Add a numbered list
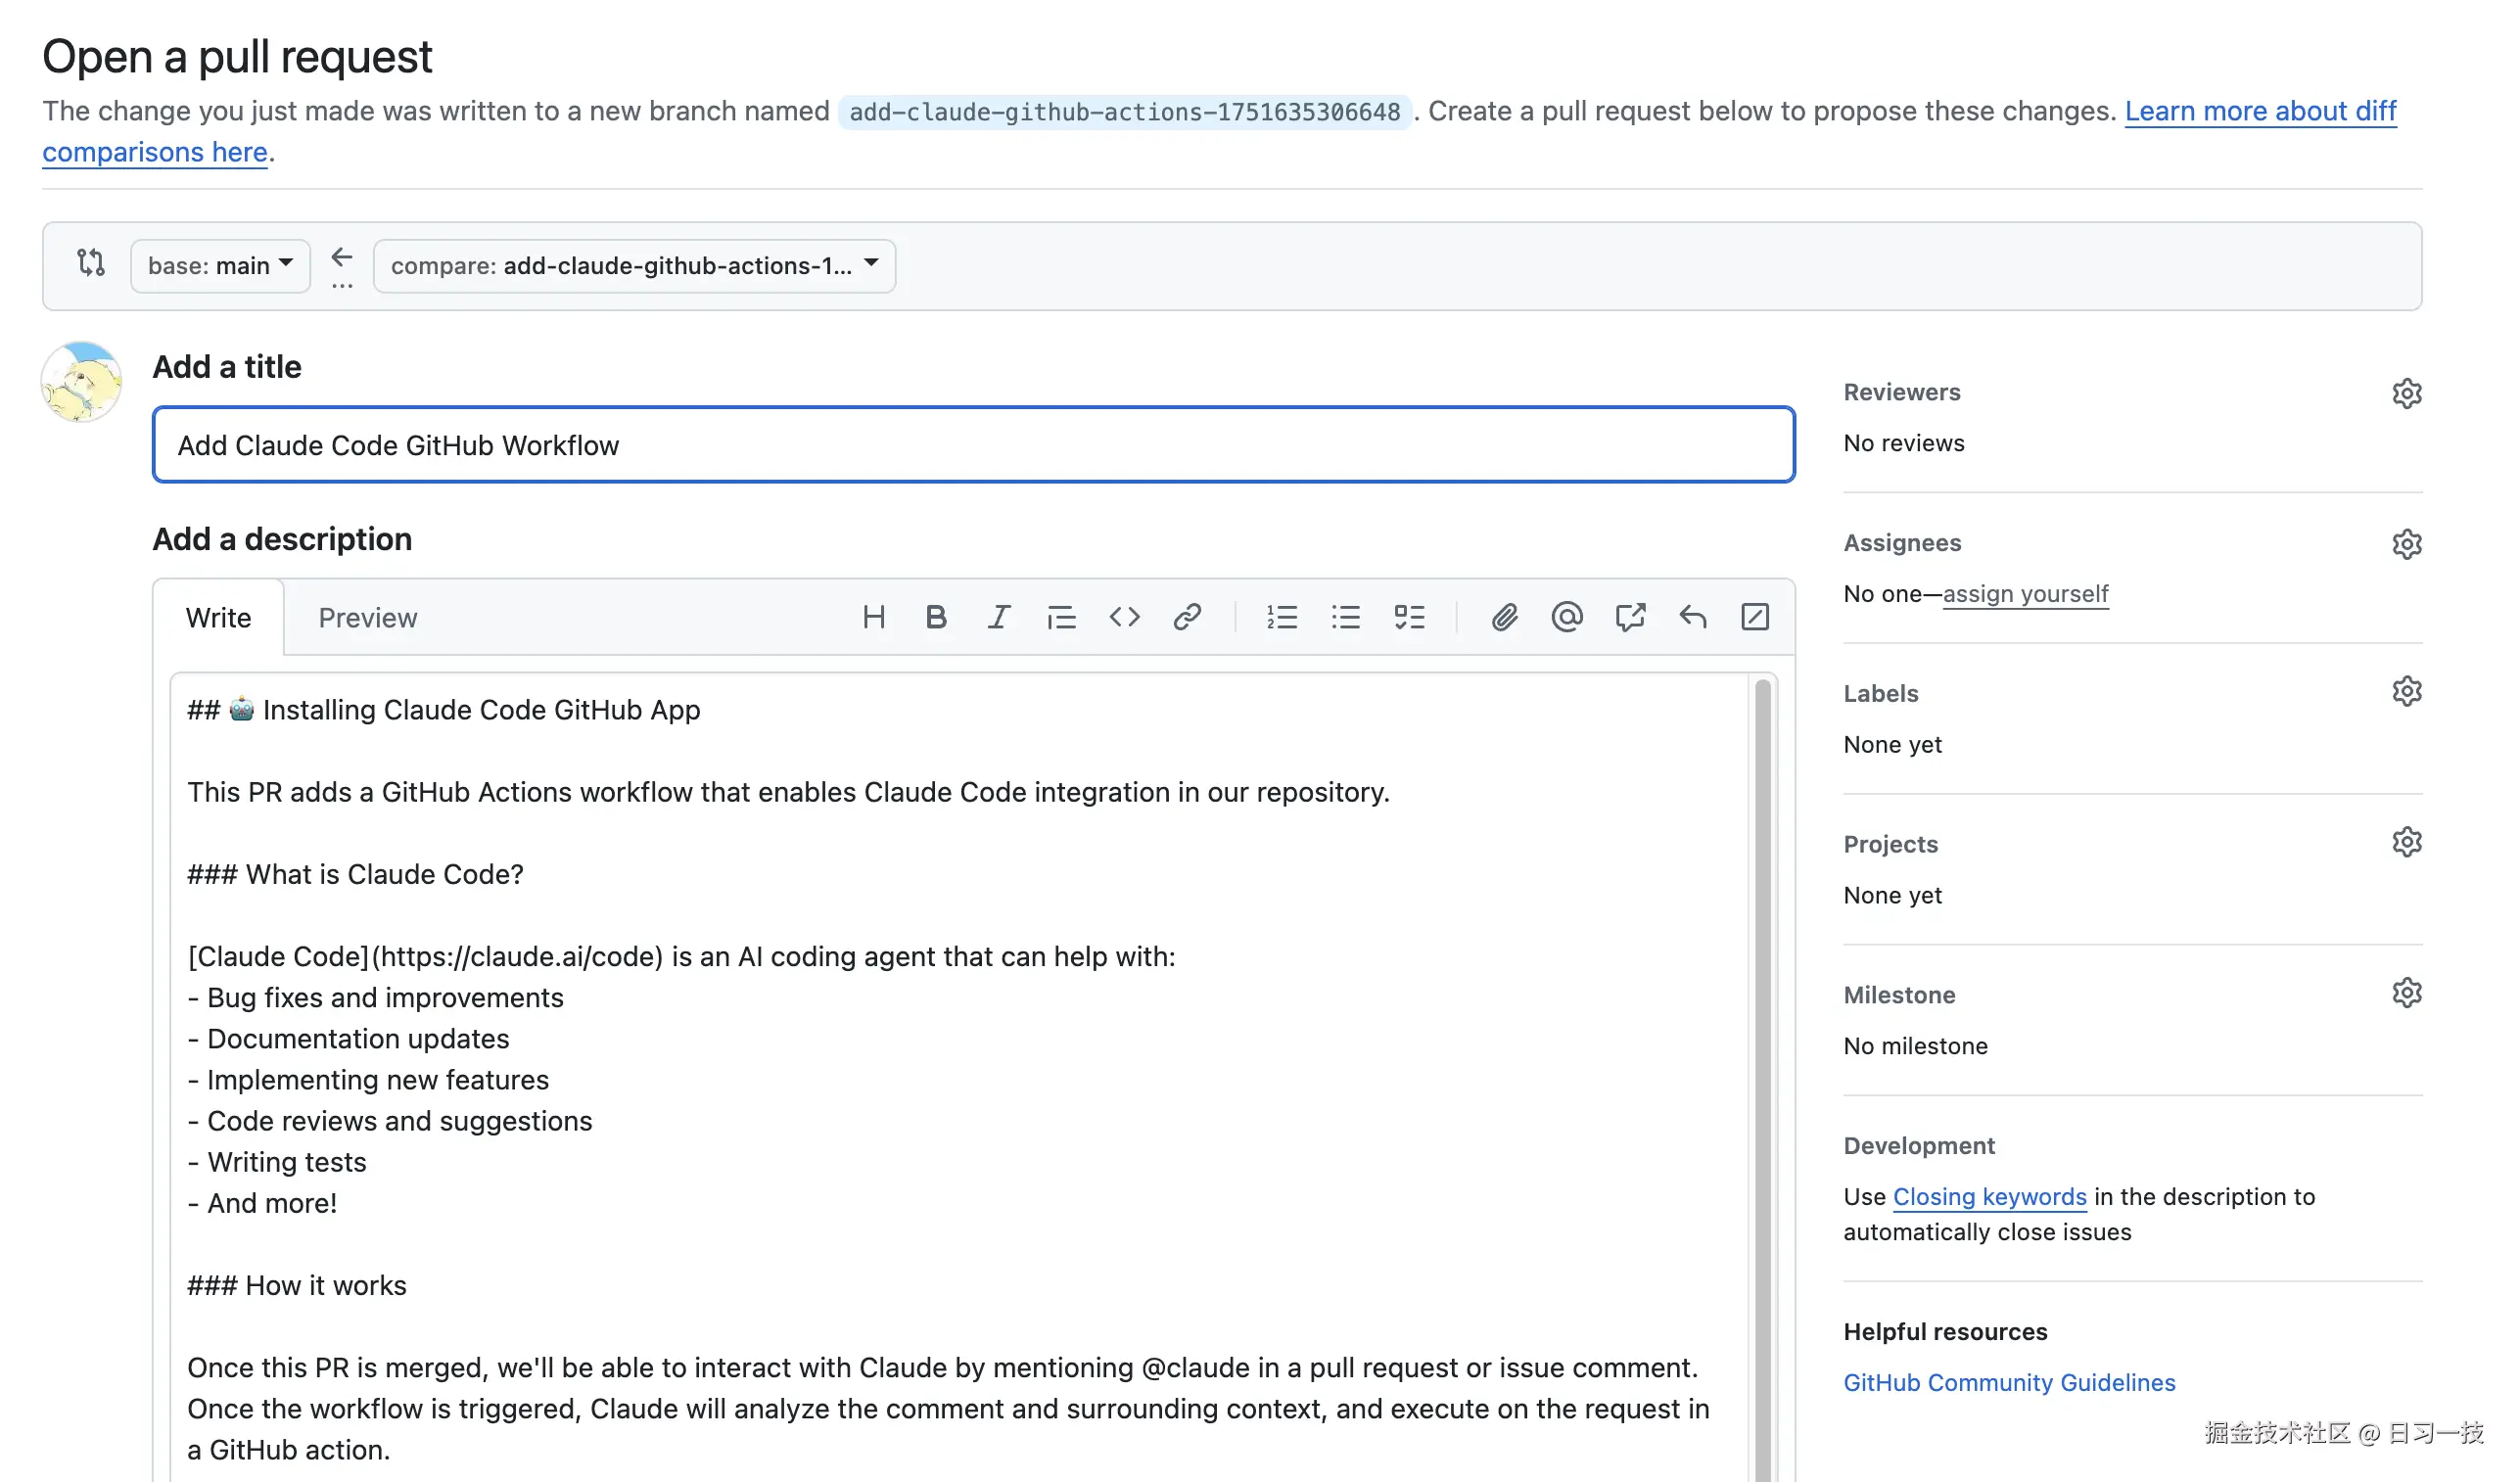The image size is (2520, 1482). (x=1282, y=617)
